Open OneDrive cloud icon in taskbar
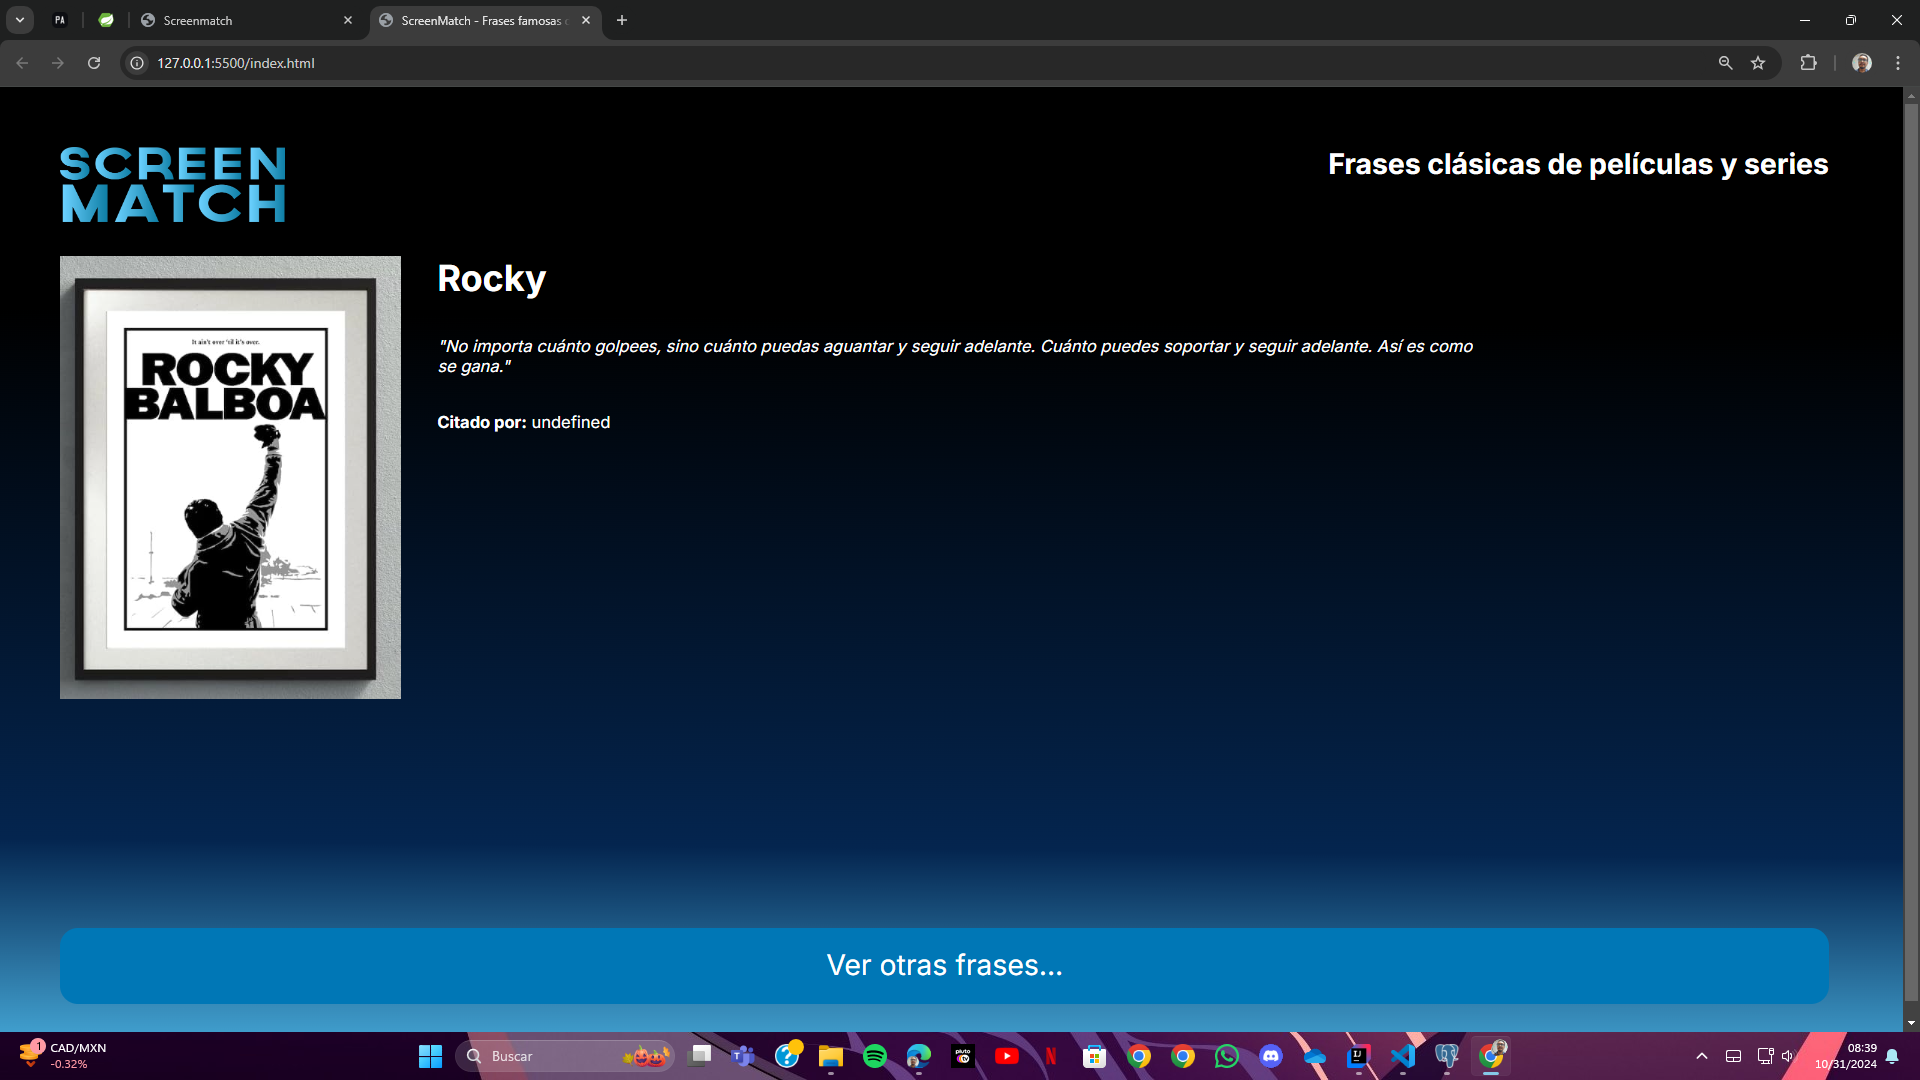Image resolution: width=1920 pixels, height=1080 pixels. point(1315,1056)
